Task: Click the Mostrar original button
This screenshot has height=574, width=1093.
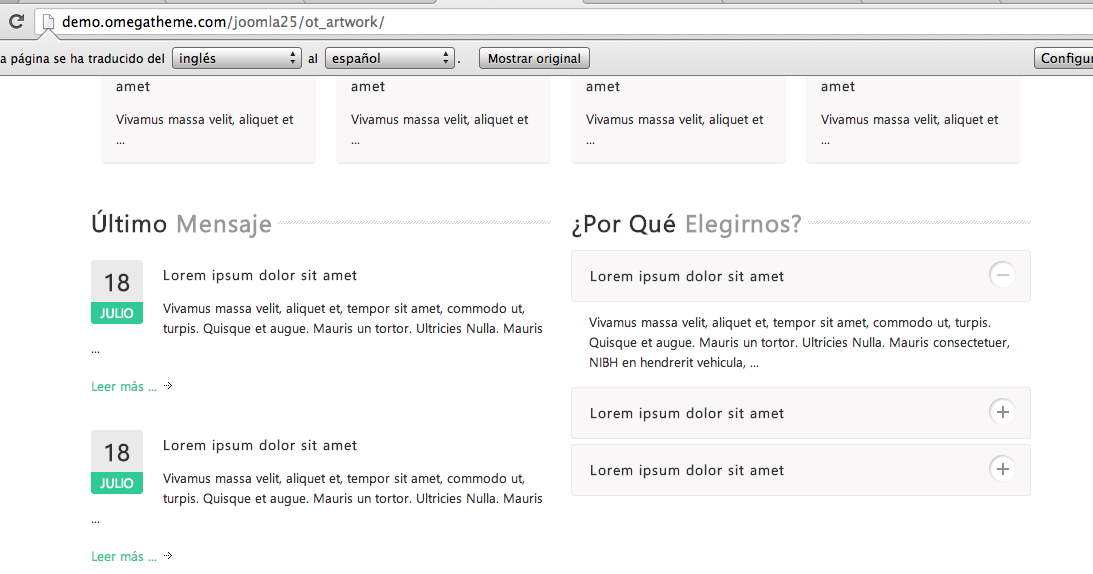Action: click(x=534, y=59)
